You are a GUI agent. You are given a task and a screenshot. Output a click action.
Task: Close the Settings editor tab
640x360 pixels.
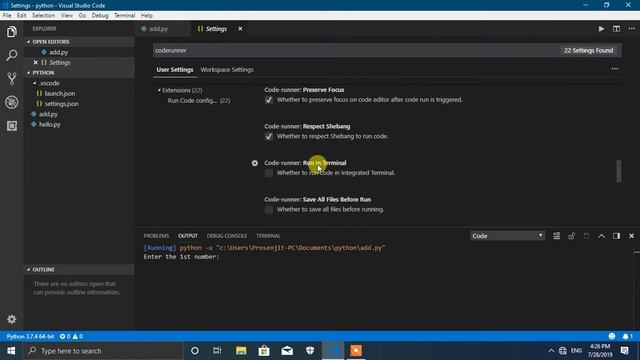(x=240, y=29)
